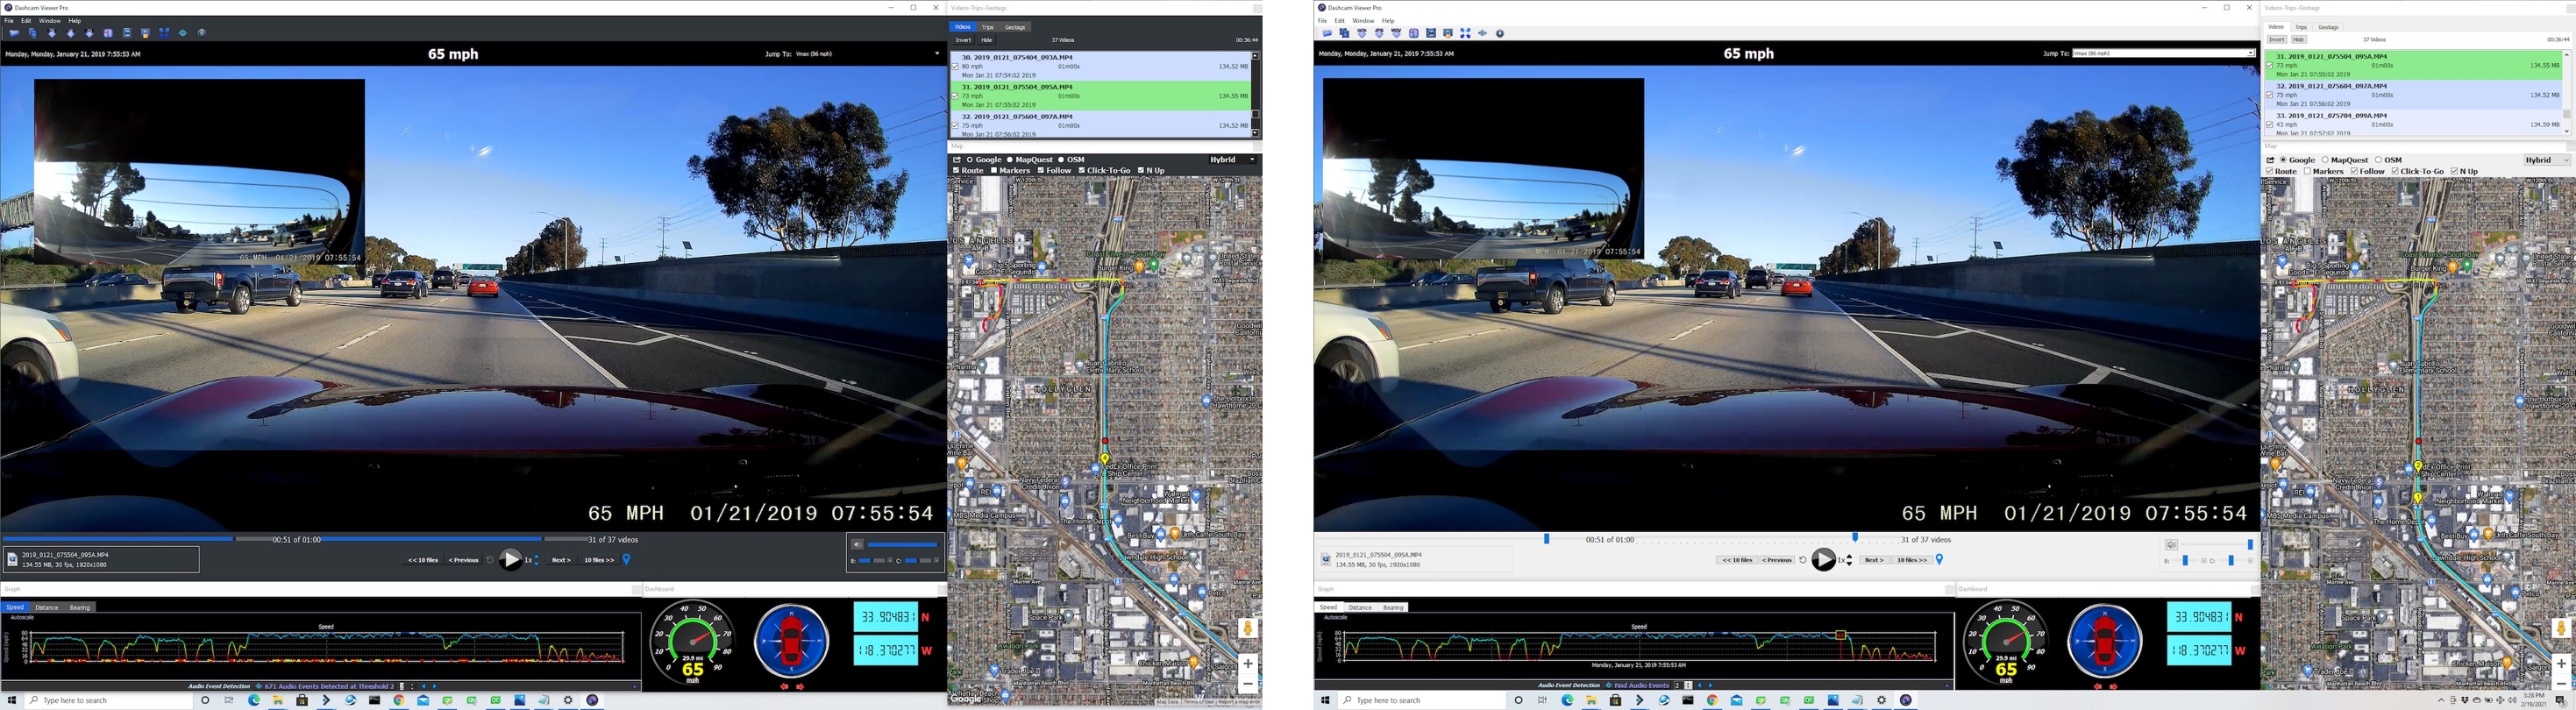Image resolution: width=2576 pixels, height=710 pixels.
Task: Open the Jump To dropdown in light window
Action: (2162, 53)
